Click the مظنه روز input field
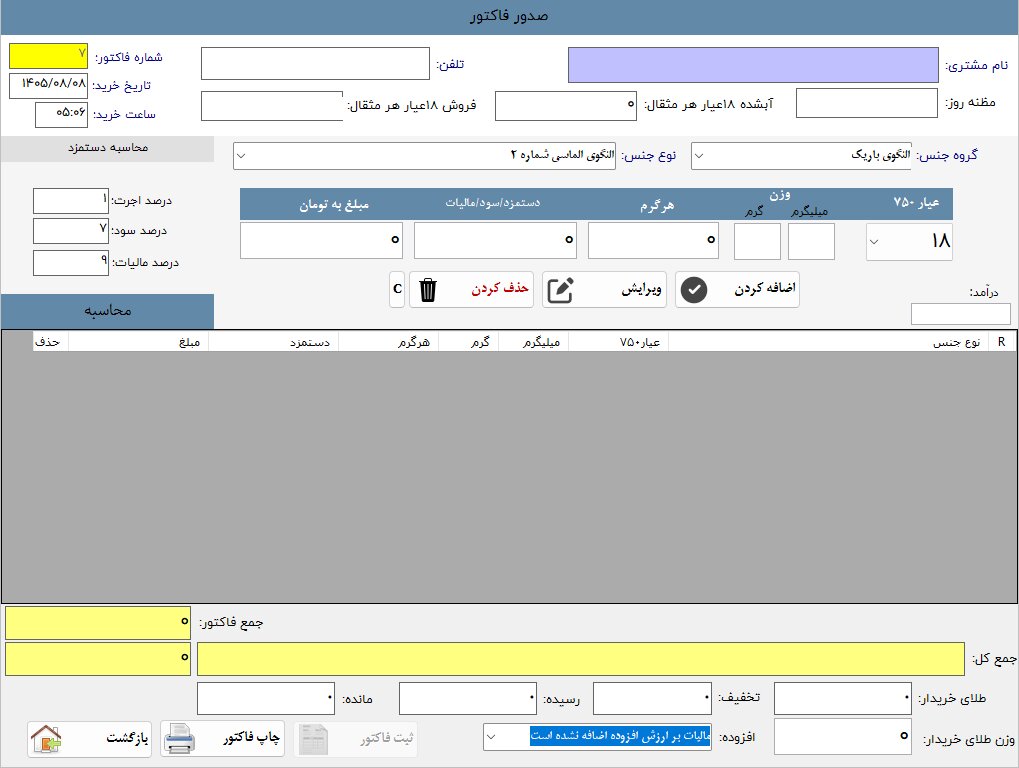Image resolution: width=1019 pixels, height=768 pixels. click(866, 103)
